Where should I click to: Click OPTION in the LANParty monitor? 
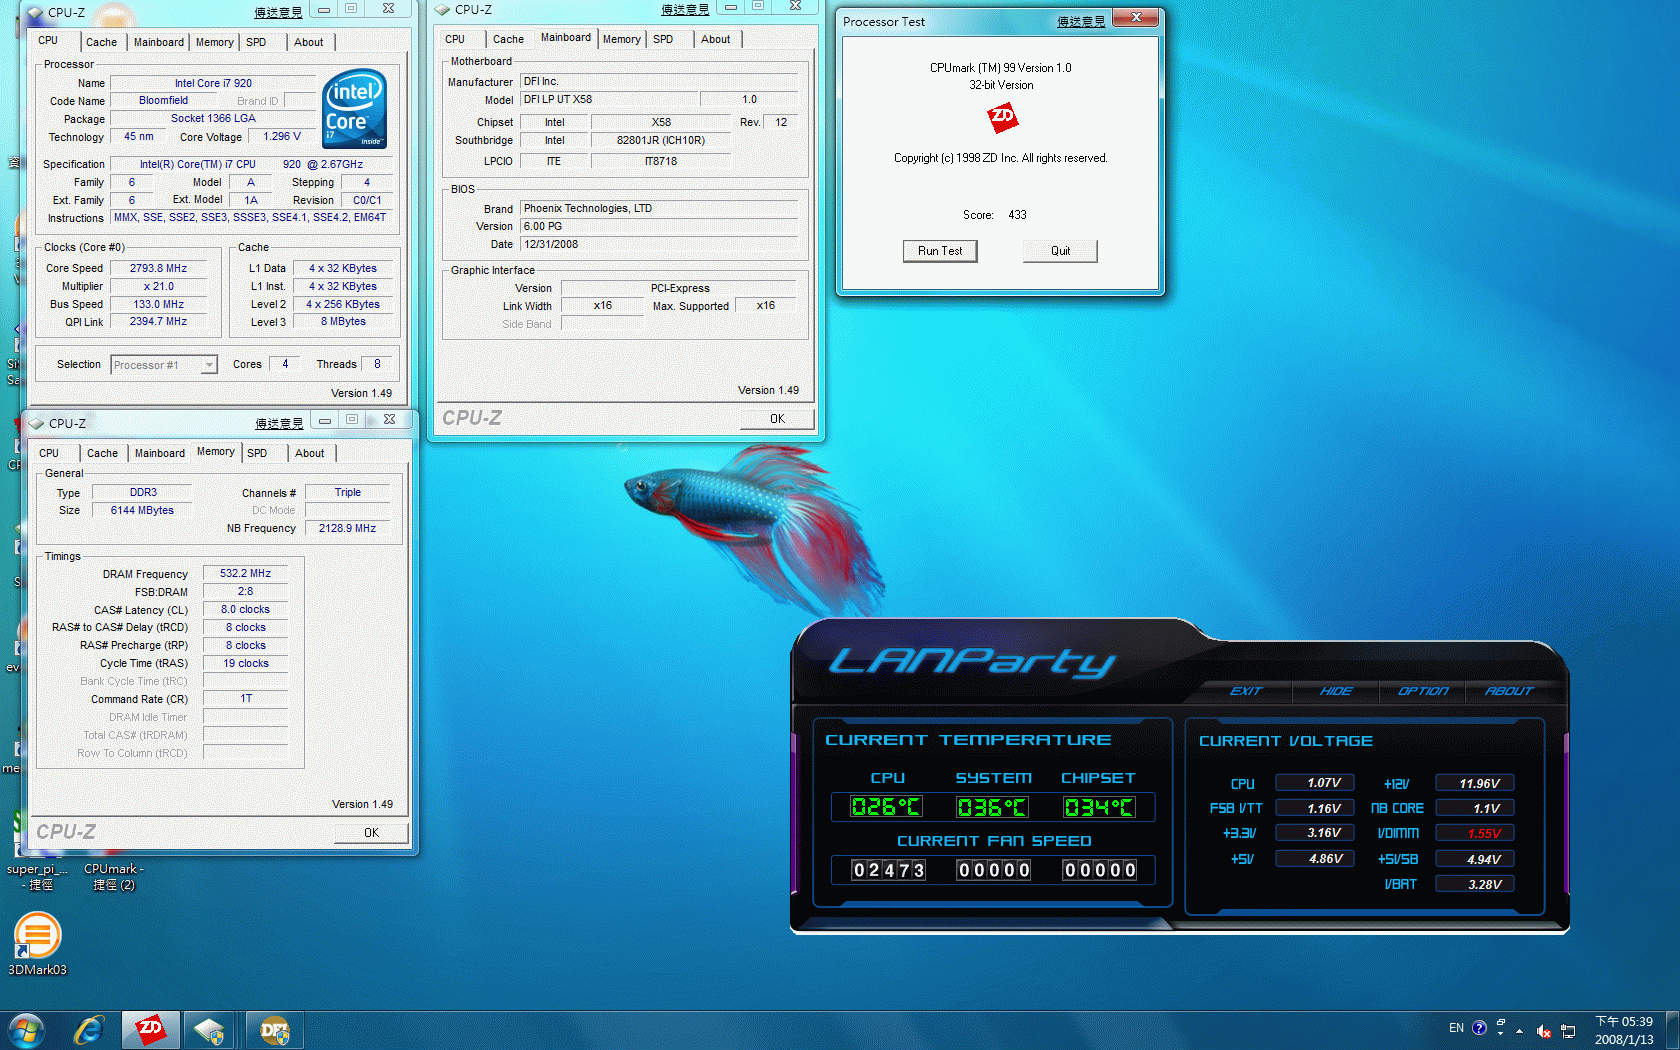pos(1422,691)
